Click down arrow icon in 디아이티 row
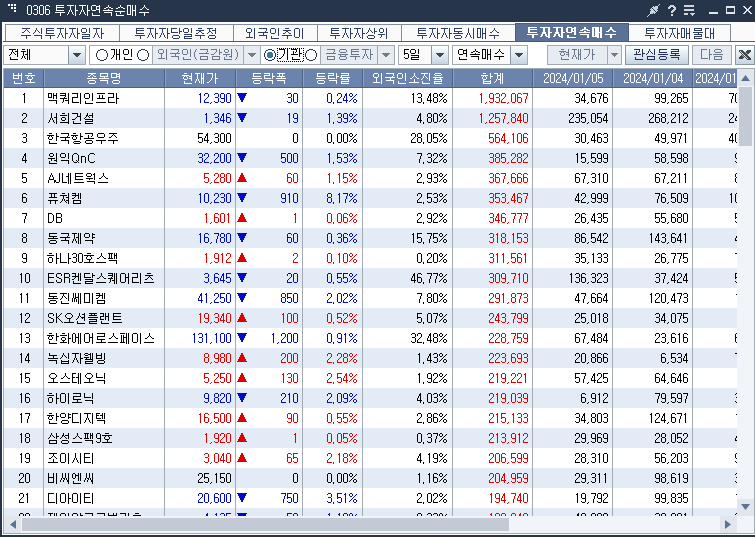 pos(242,498)
